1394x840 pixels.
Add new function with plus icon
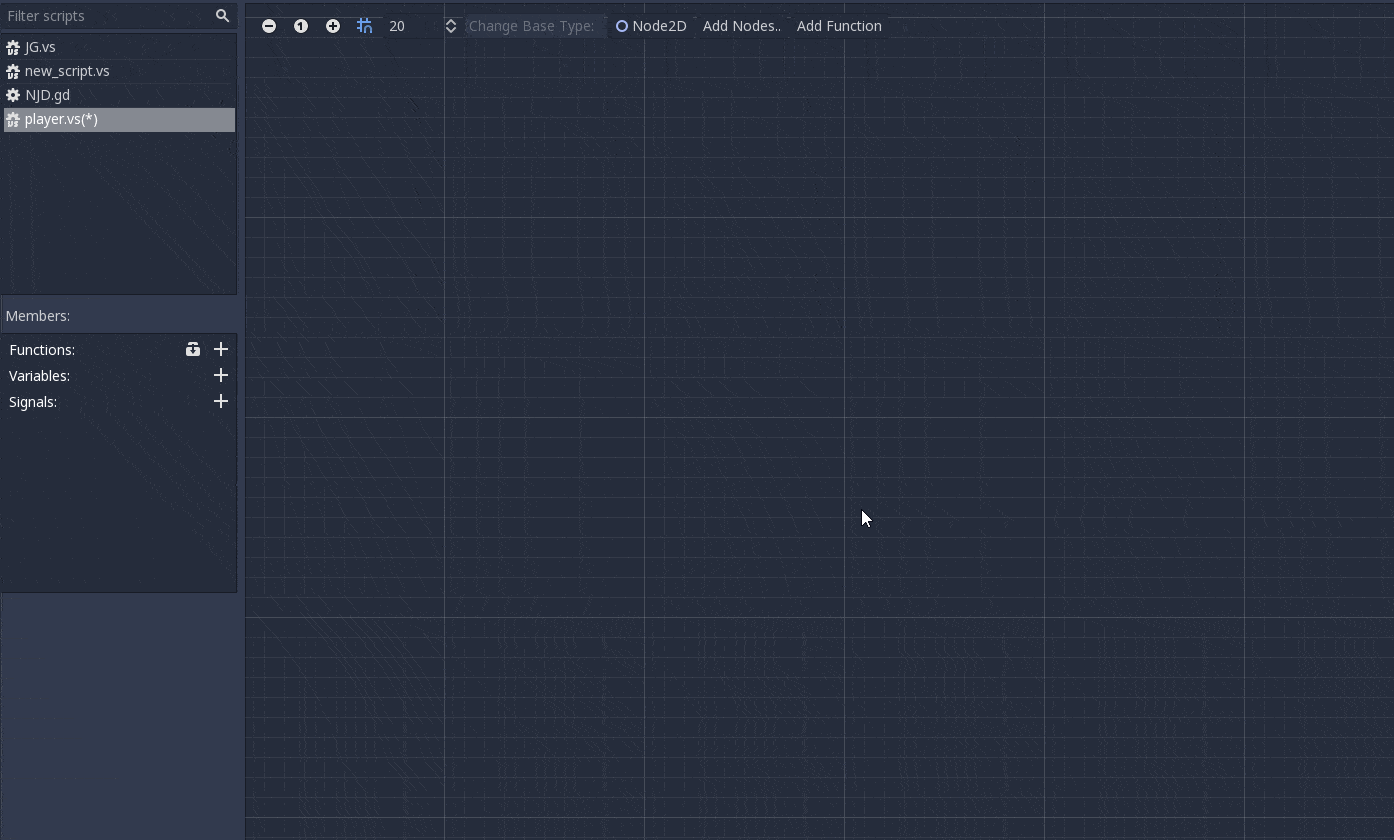[221, 349]
